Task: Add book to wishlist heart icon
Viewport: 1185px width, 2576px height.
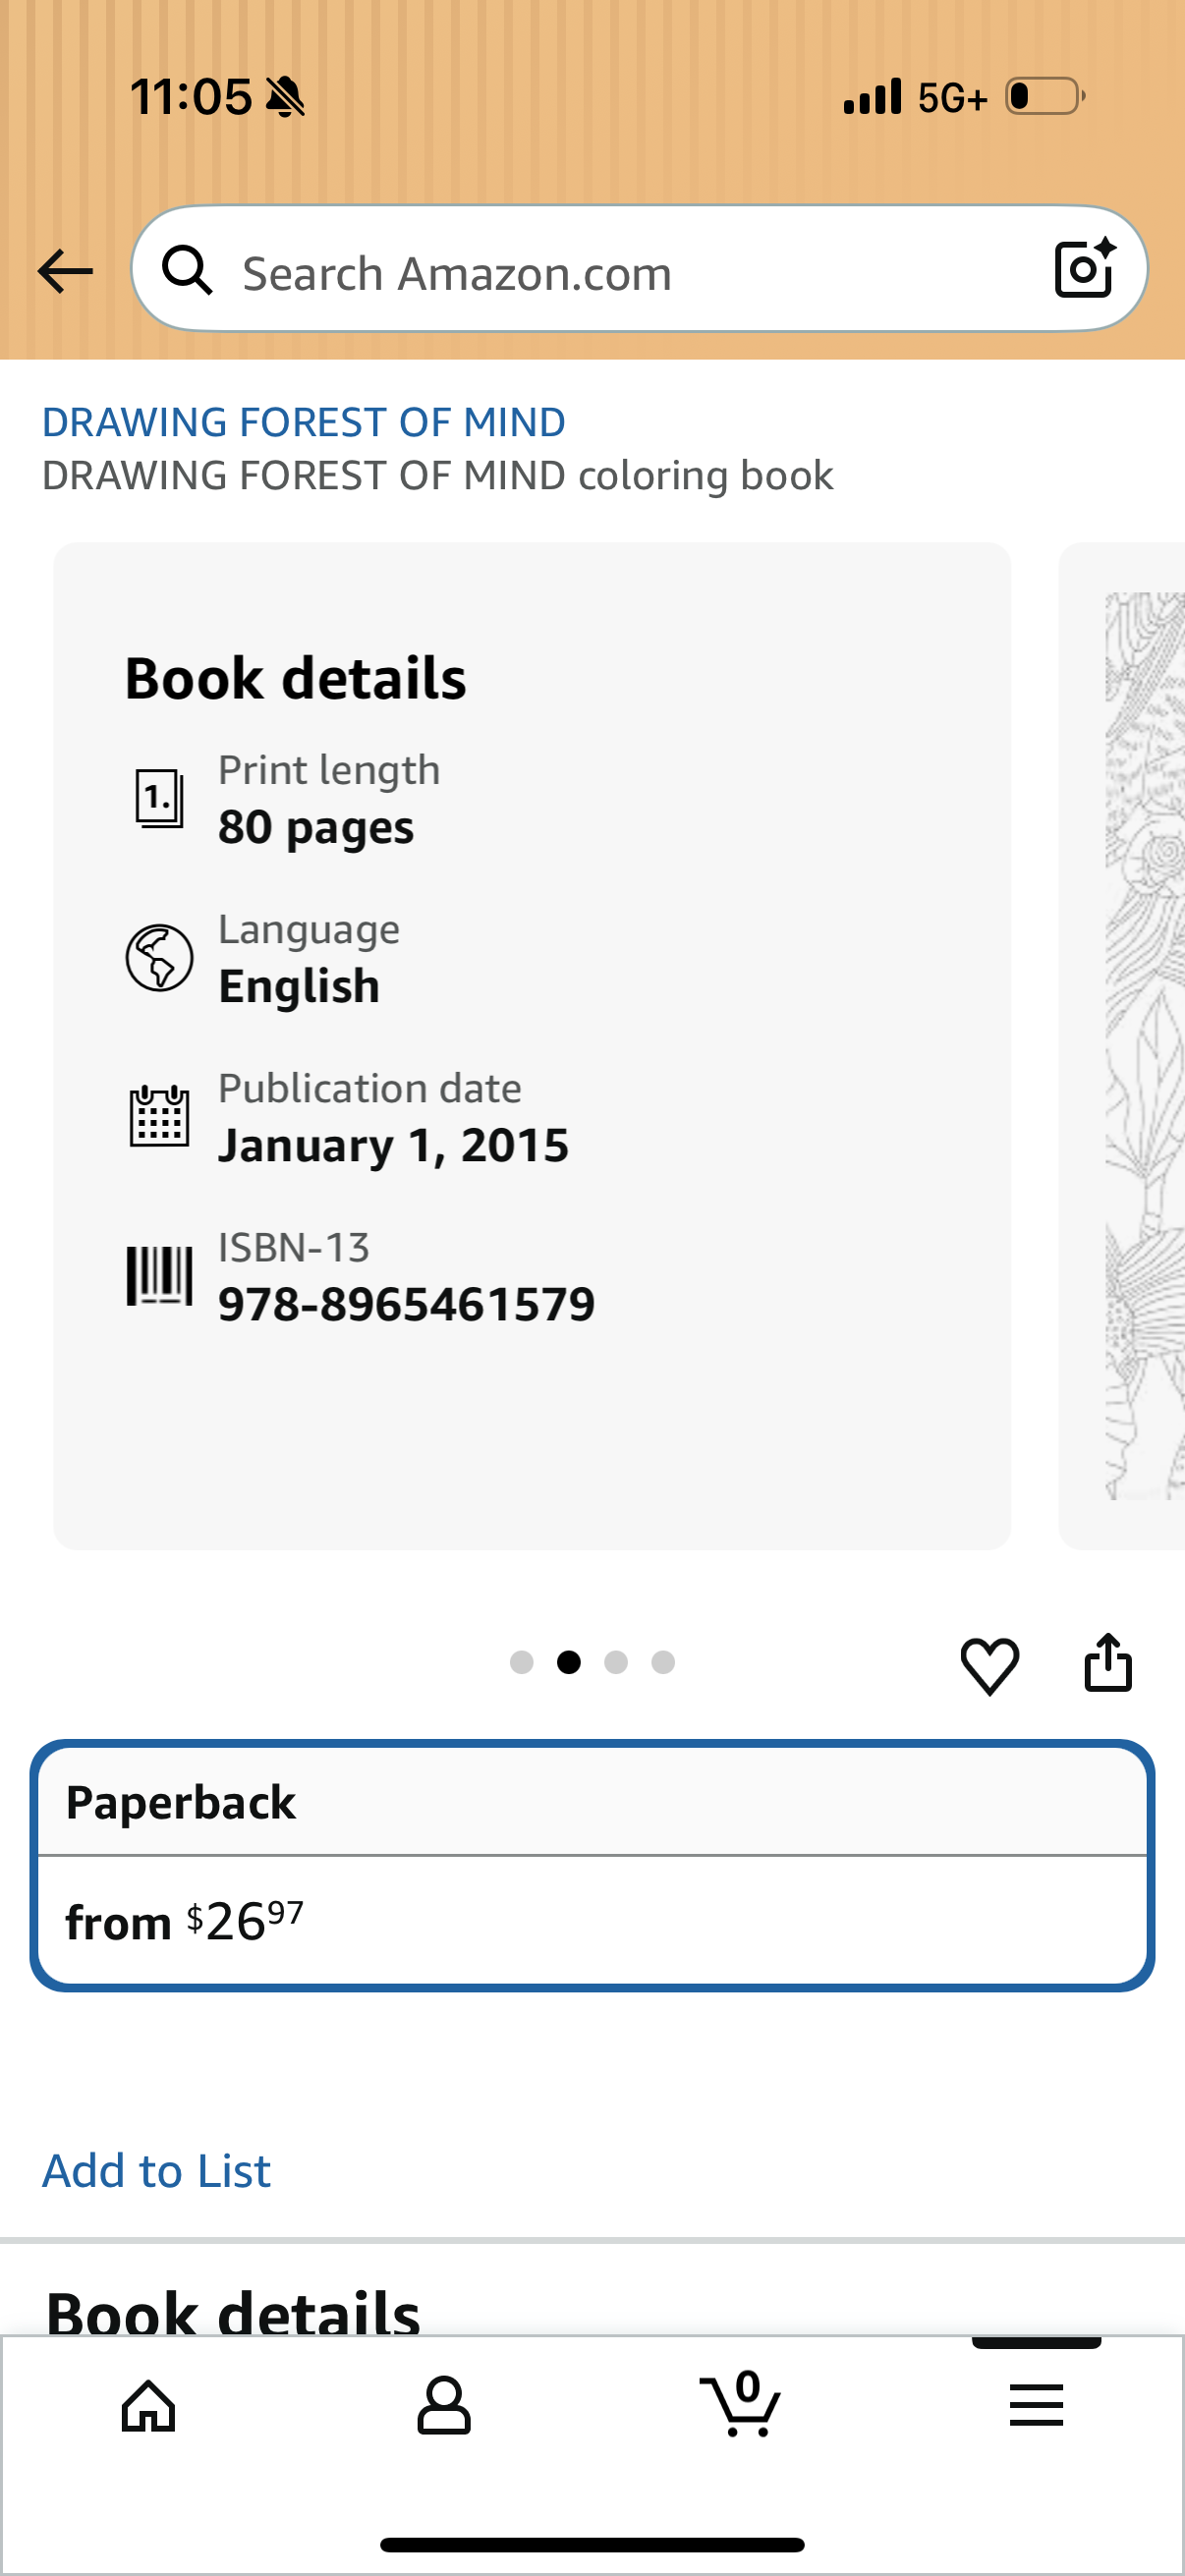Action: click(x=989, y=1665)
